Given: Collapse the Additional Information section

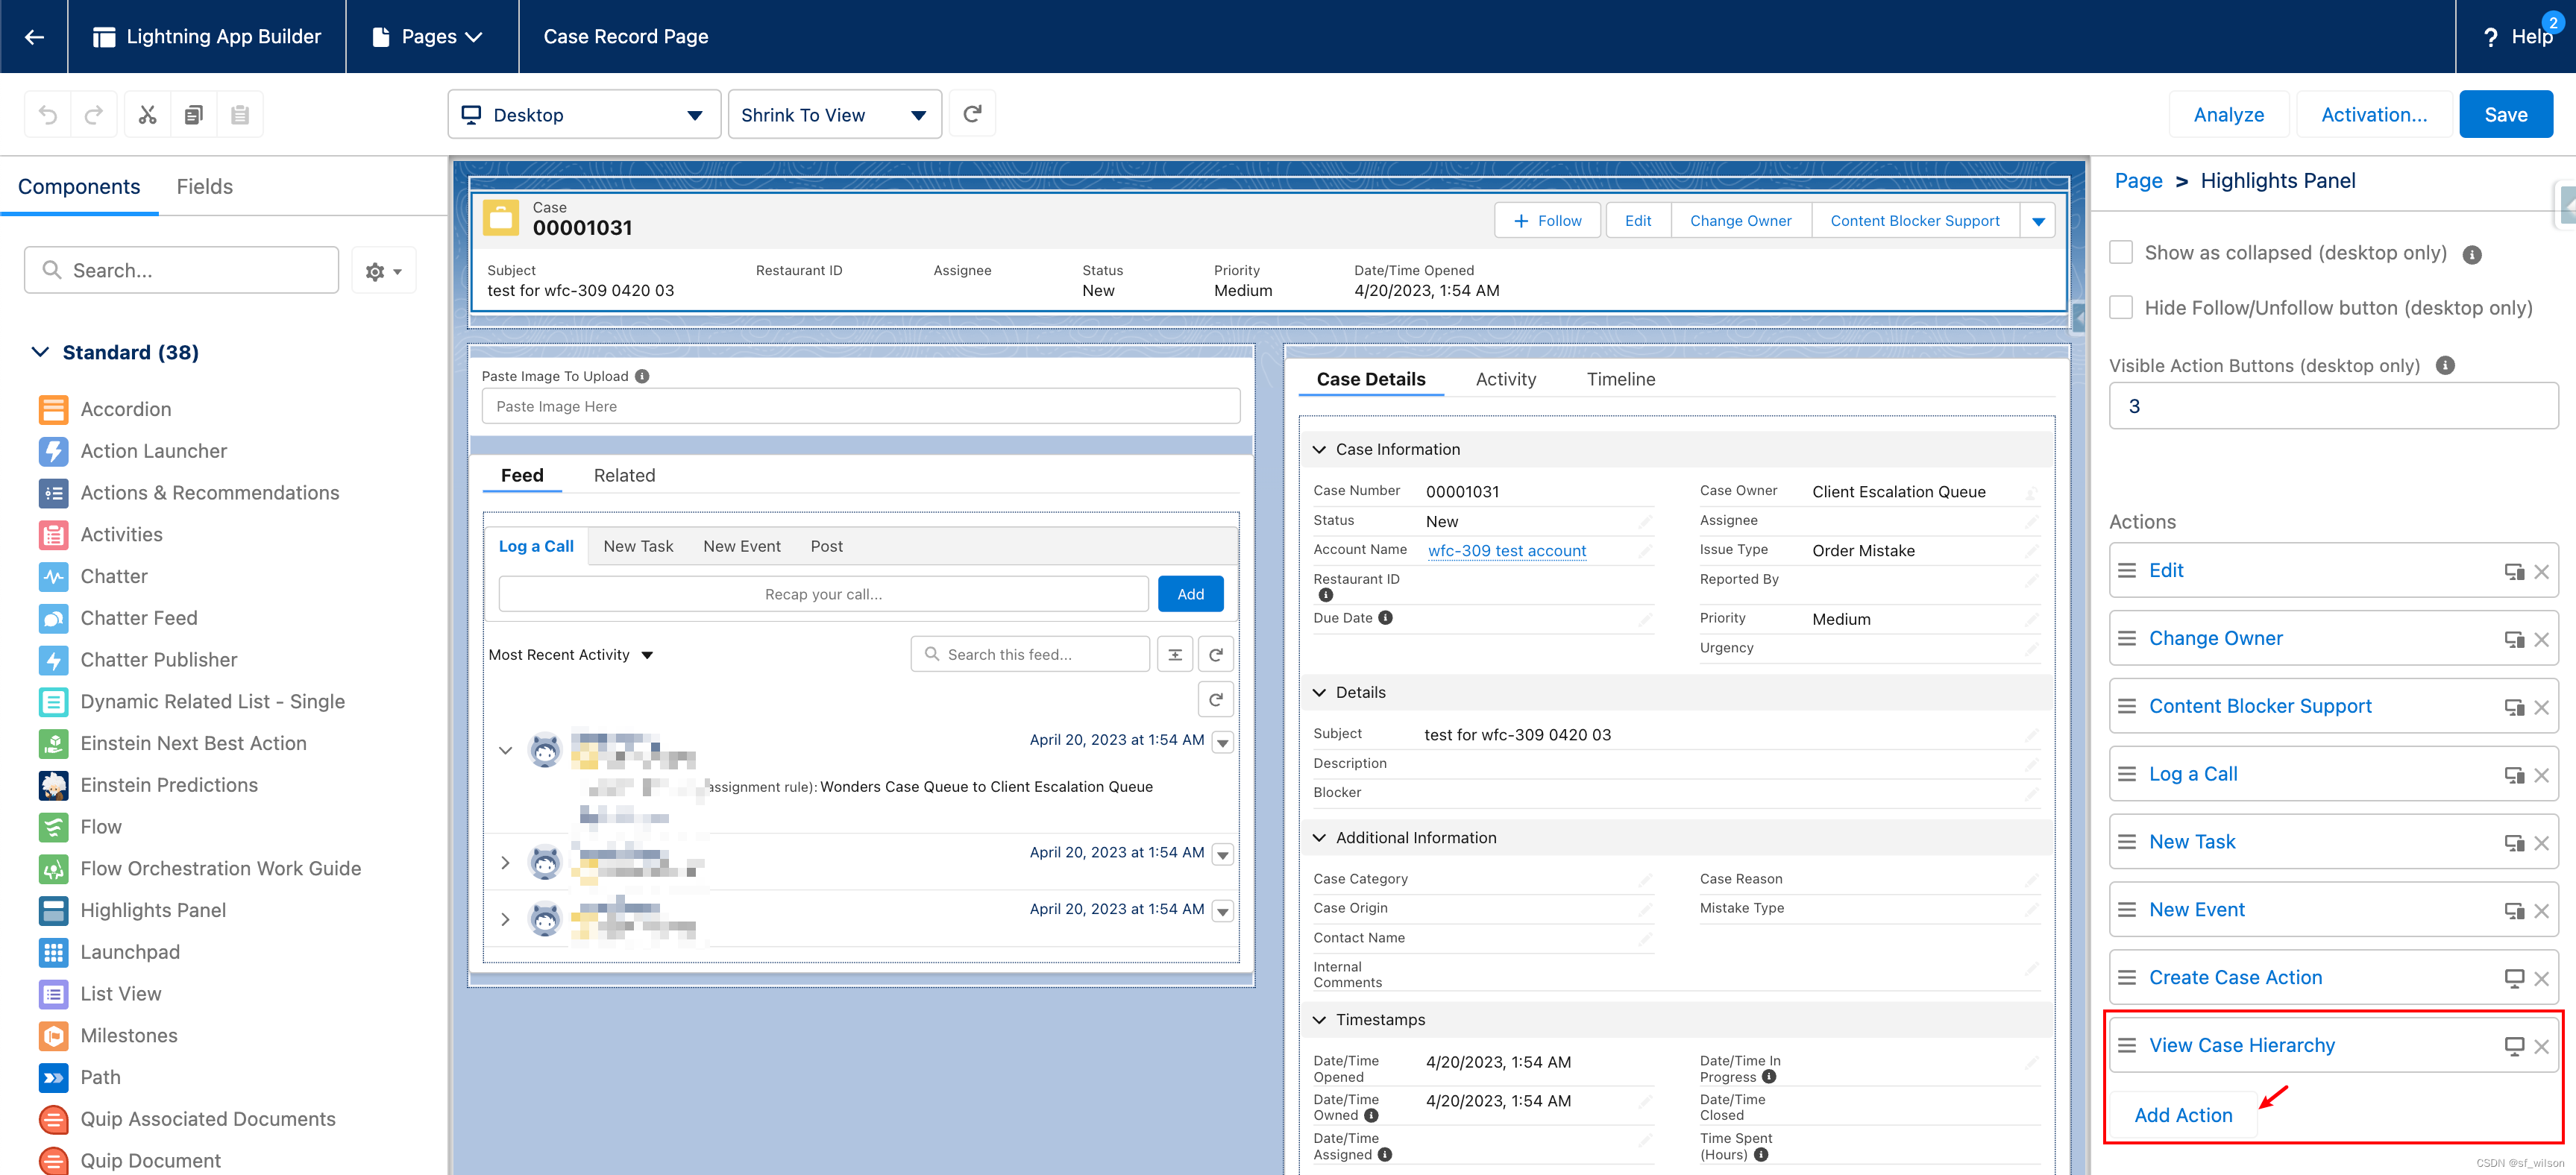Looking at the screenshot, I should click(1319, 838).
